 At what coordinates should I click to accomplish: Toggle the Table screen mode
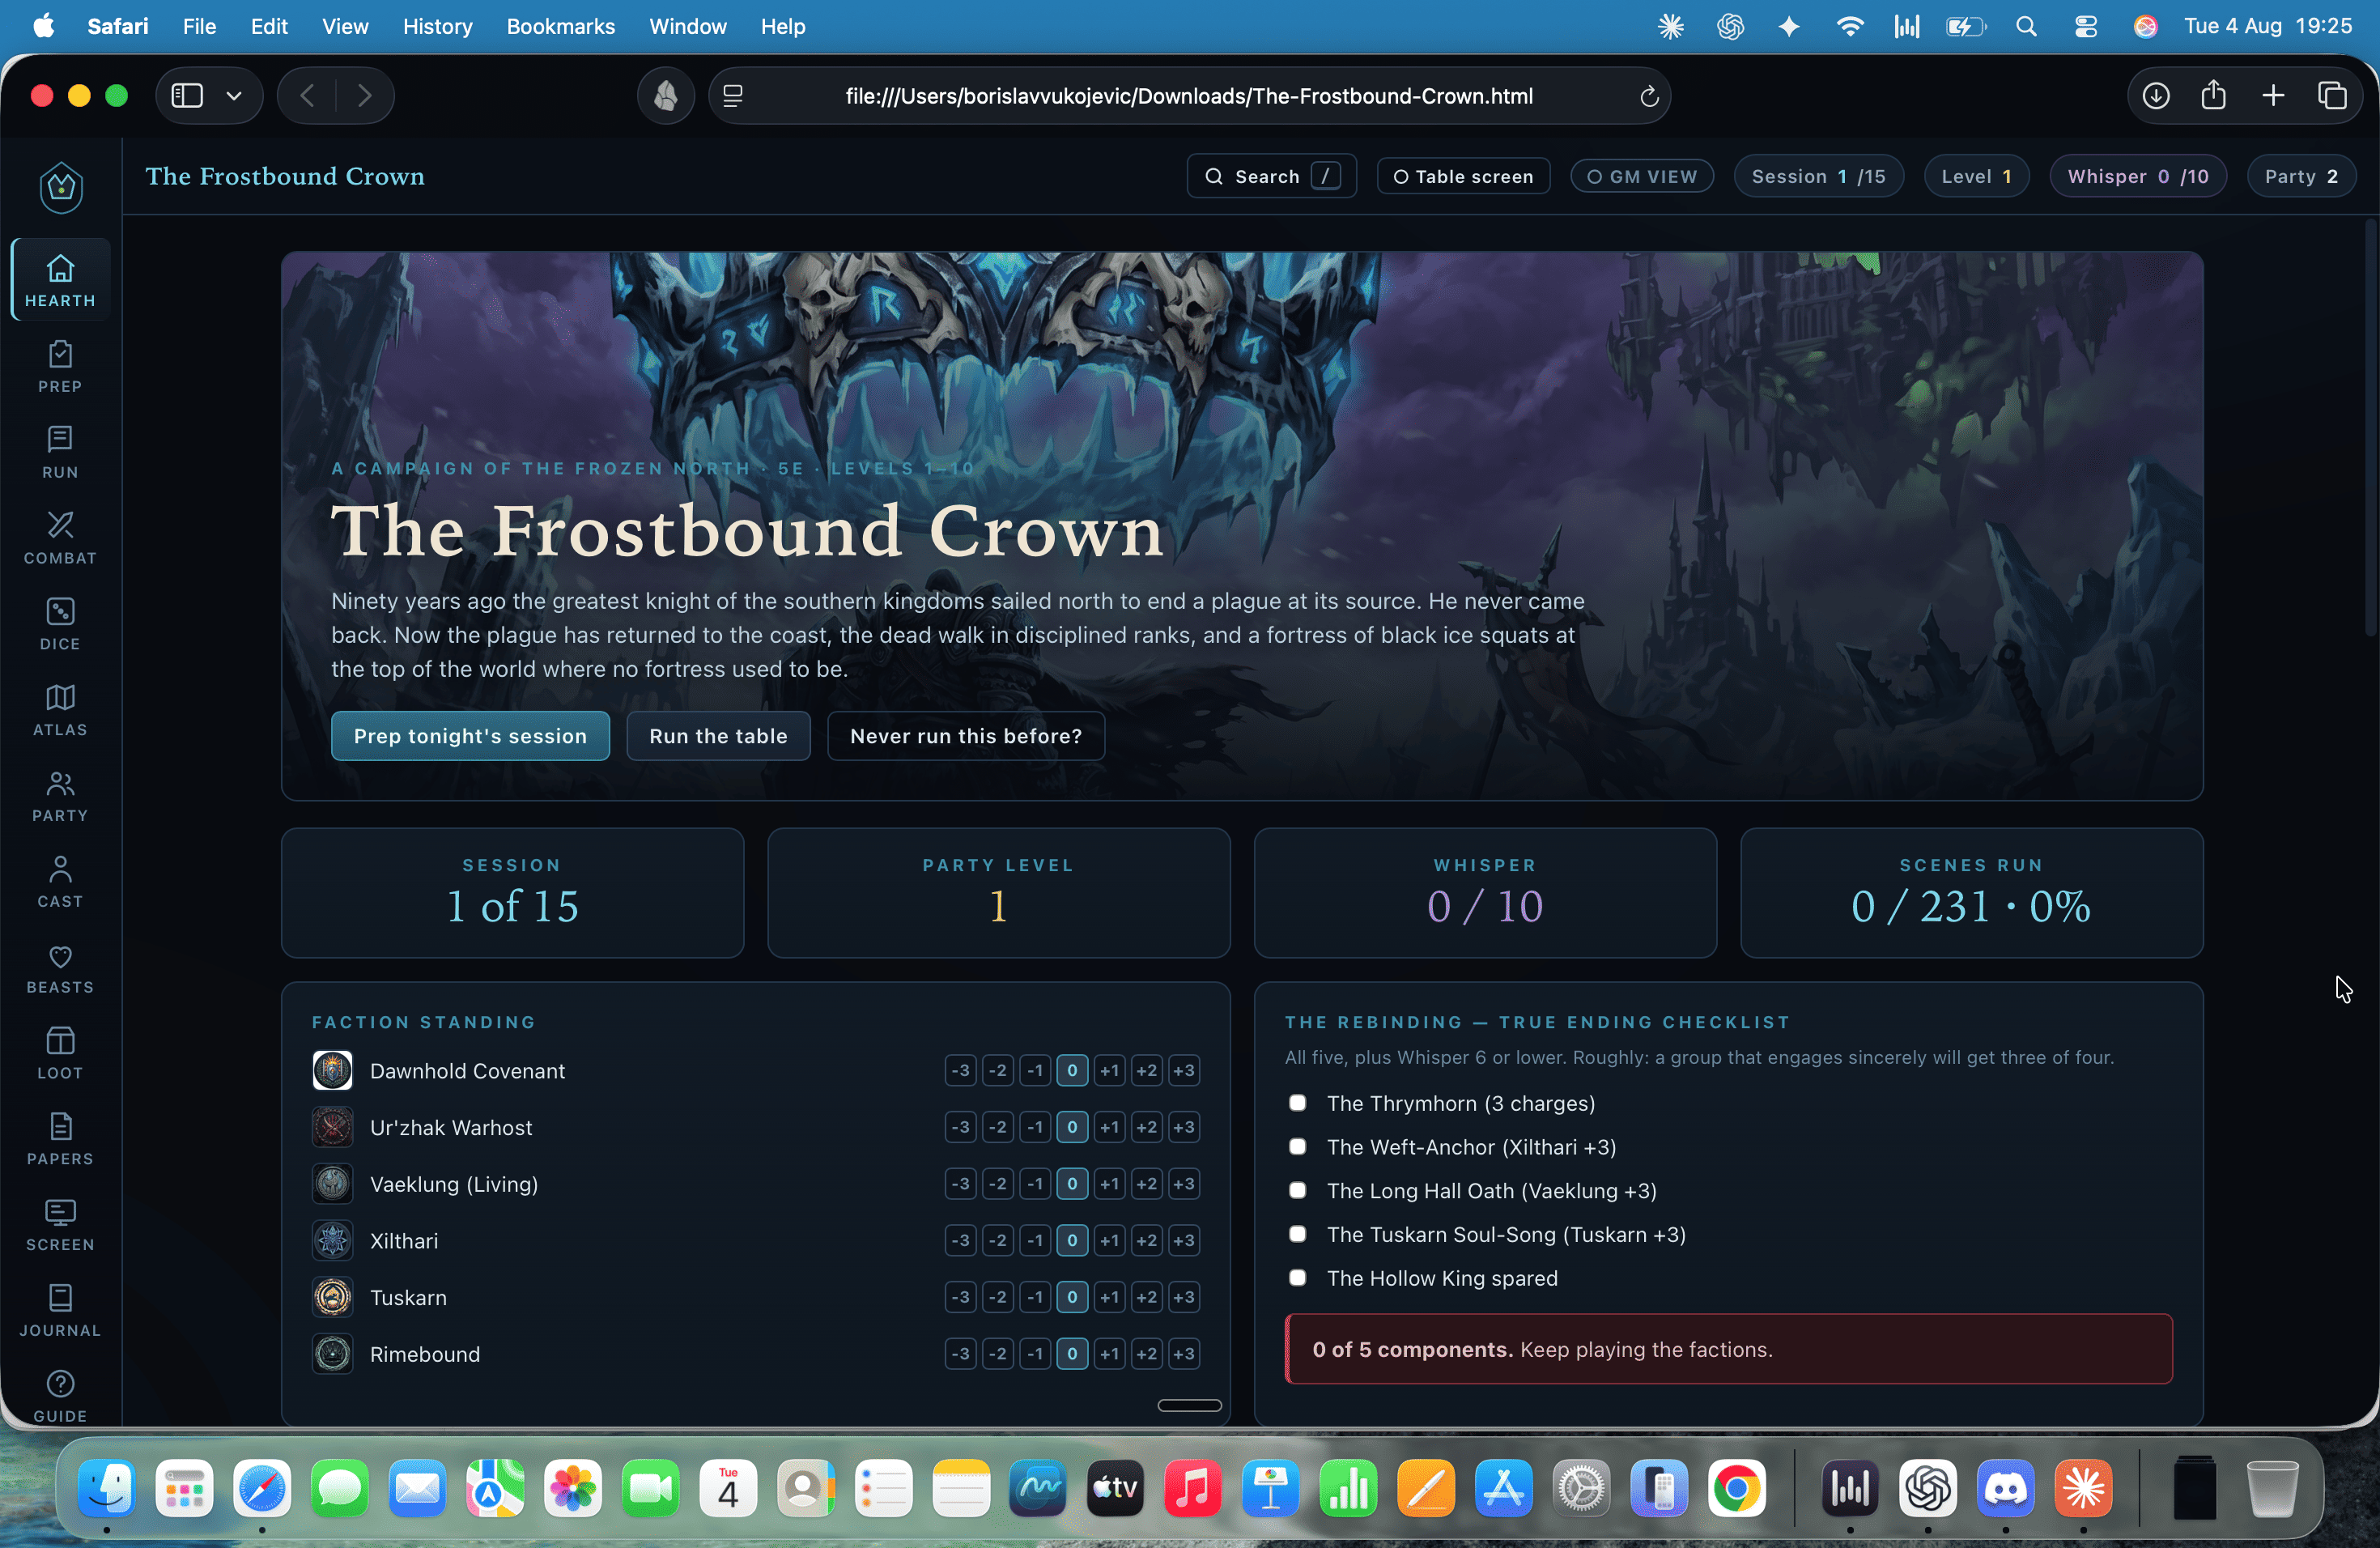point(1463,176)
